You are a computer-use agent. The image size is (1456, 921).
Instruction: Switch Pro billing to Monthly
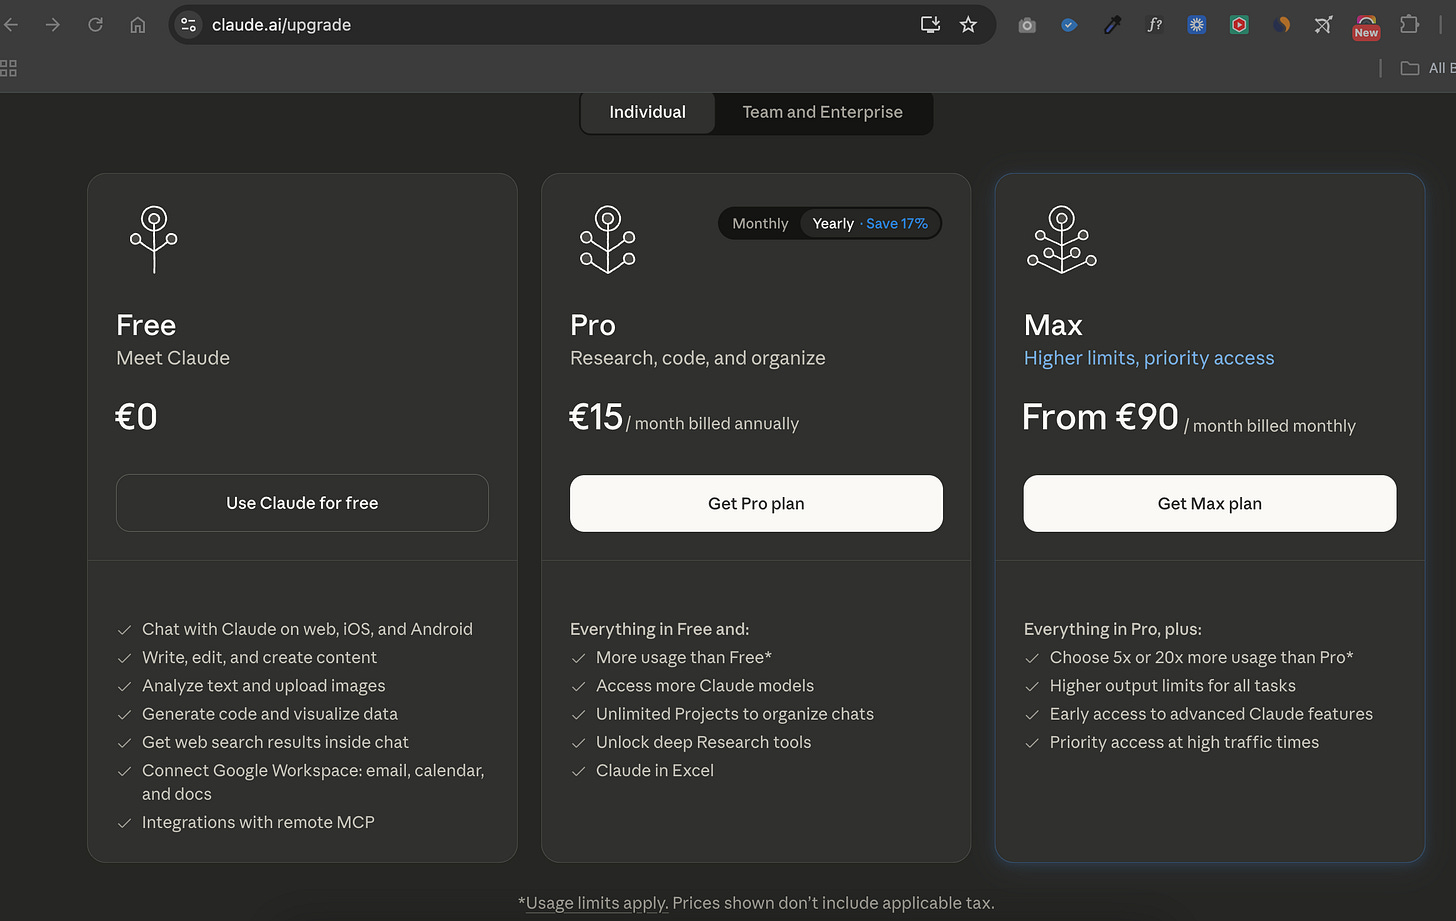(x=760, y=224)
